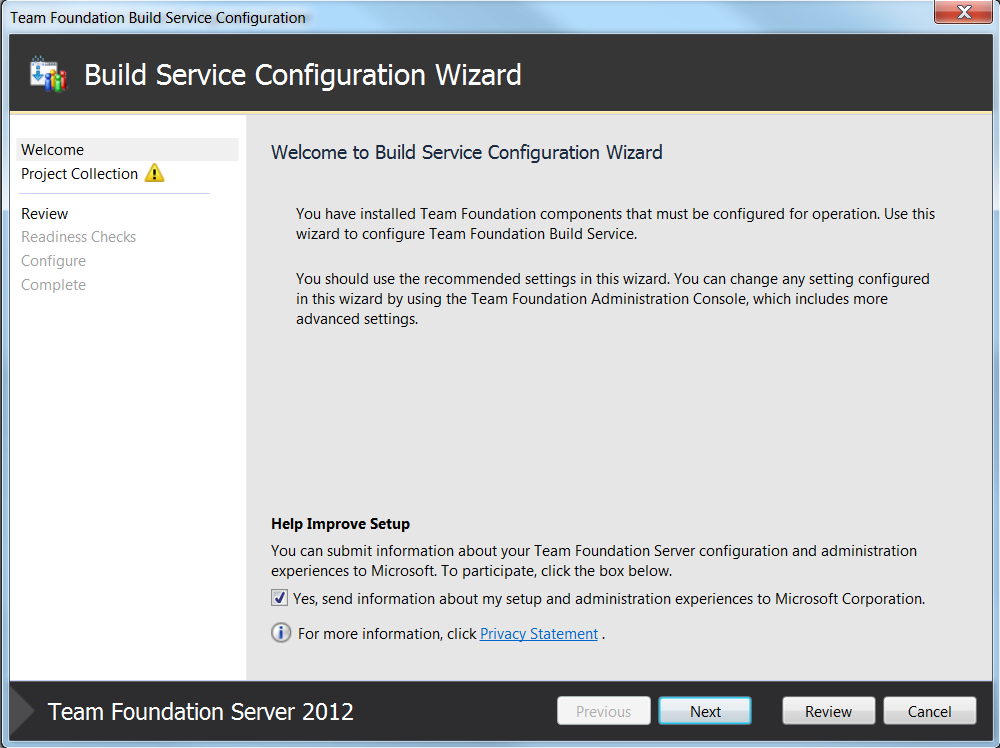Select the Readiness Checks step
The height and width of the screenshot is (748, 1000).
[x=78, y=237]
